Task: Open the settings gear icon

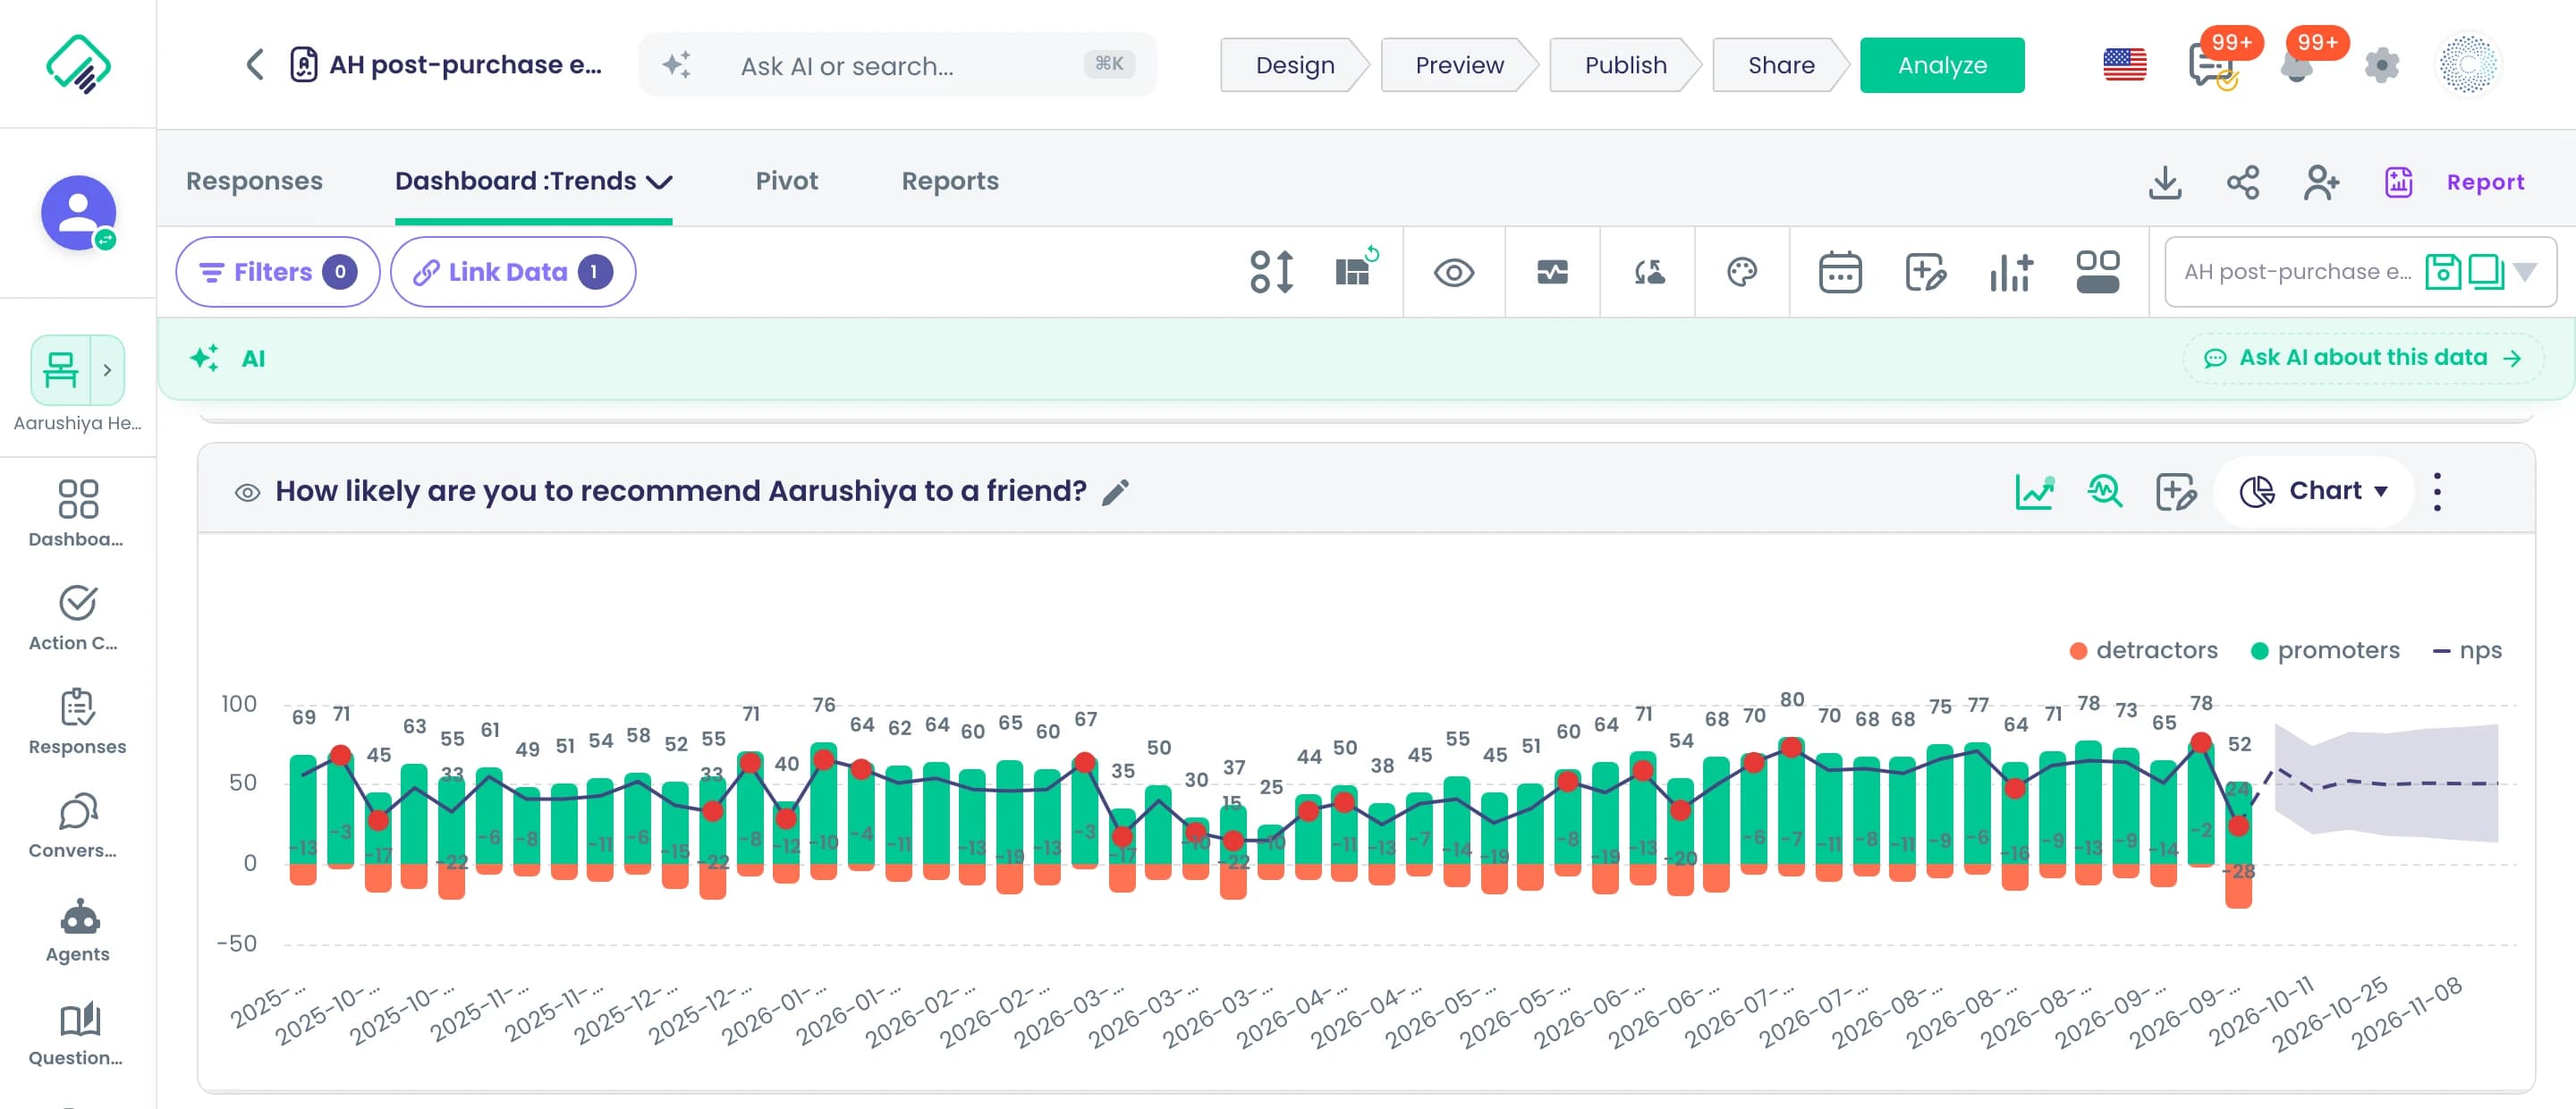Action: tap(2381, 65)
